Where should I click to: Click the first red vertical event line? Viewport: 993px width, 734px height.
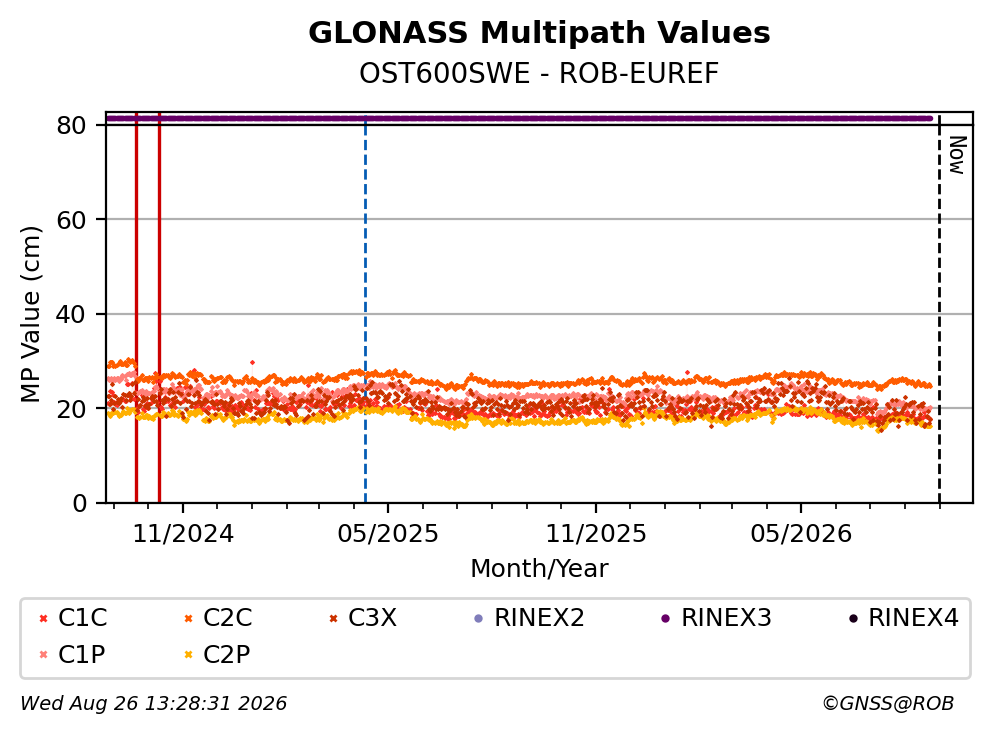click(x=136, y=307)
